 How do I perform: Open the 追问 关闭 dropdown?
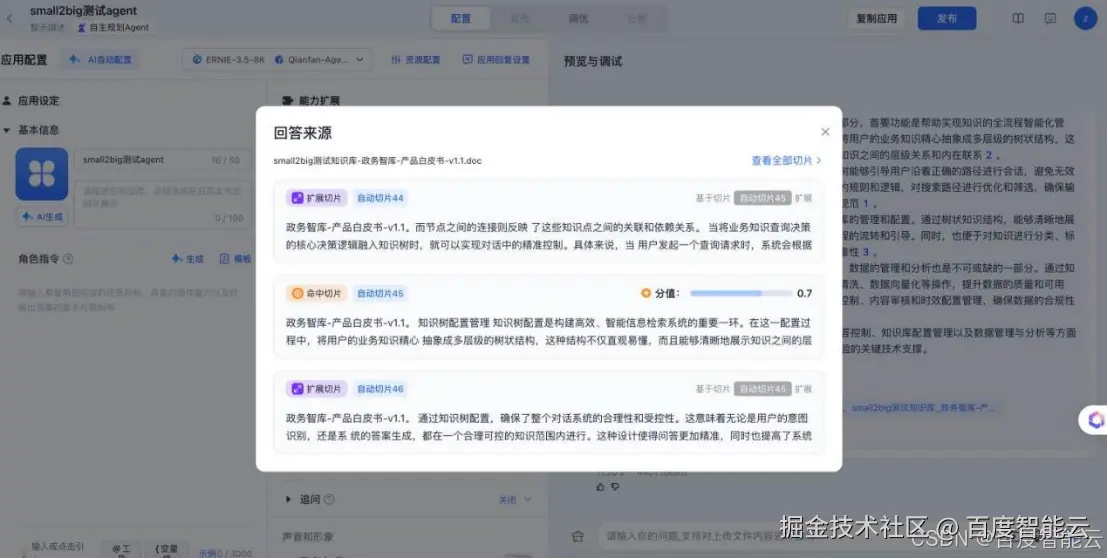pos(515,500)
